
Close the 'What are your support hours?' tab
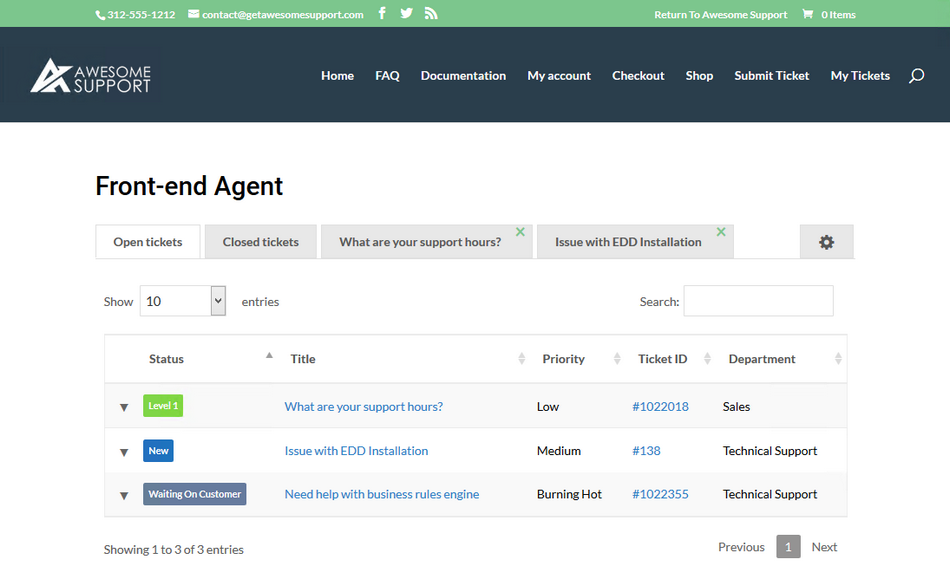point(520,231)
